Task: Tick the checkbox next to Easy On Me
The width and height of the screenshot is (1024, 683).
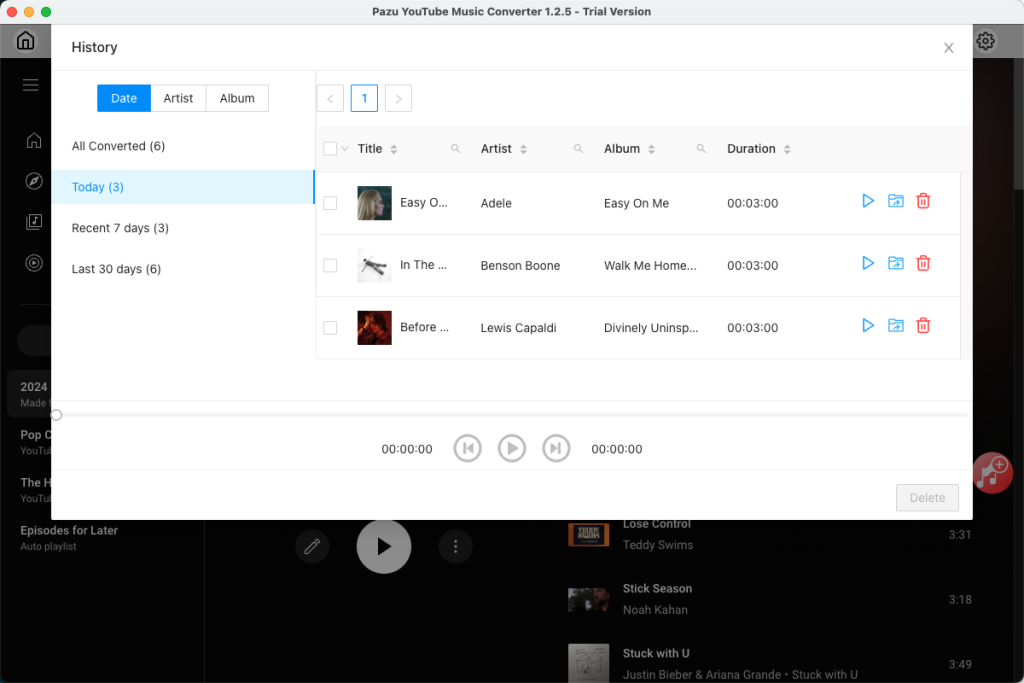Action: pyautogui.click(x=331, y=202)
